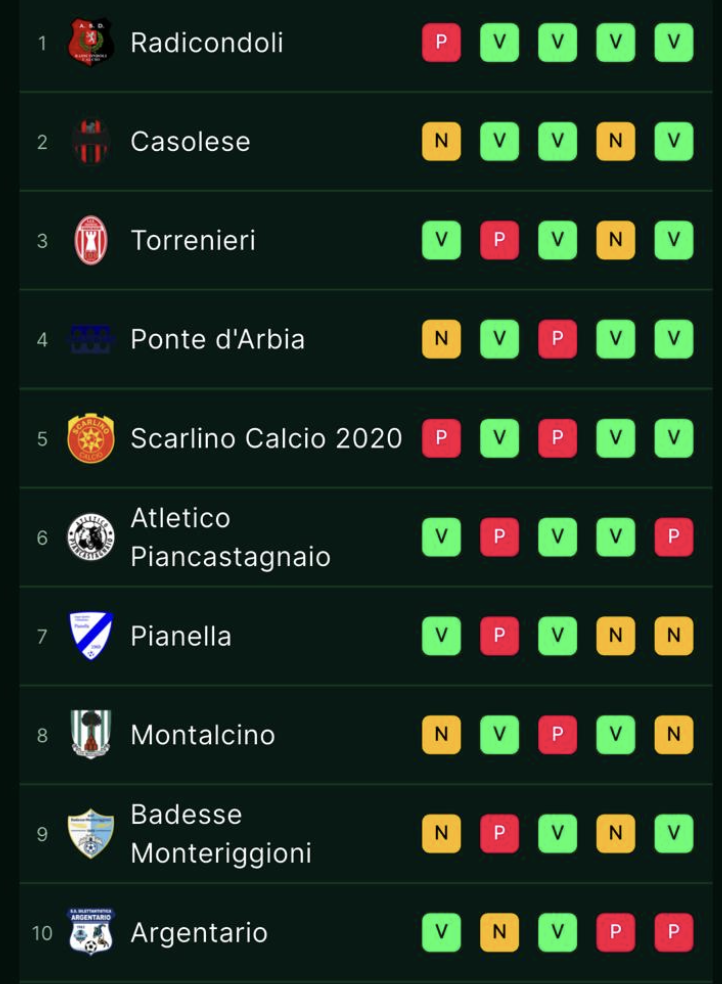Screen dimensions: 722x984
Task: Click the Montalcino team crest
Action: pyautogui.click(x=90, y=735)
